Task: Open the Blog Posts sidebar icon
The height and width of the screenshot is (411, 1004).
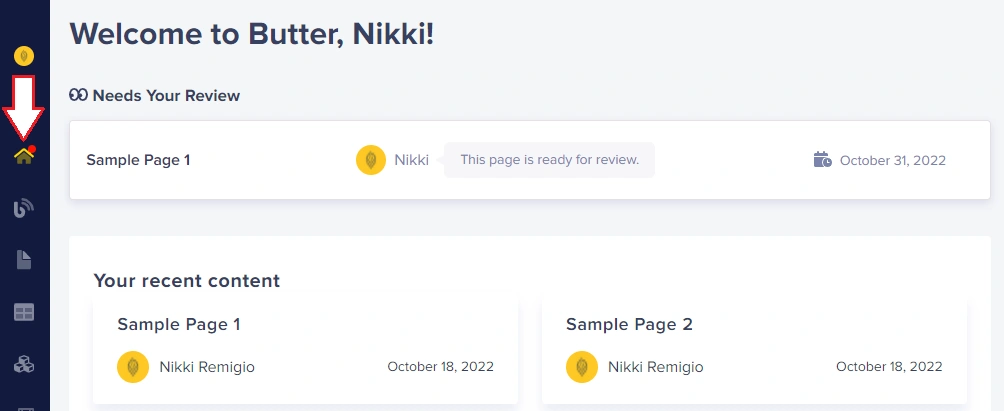Action: click(x=24, y=208)
